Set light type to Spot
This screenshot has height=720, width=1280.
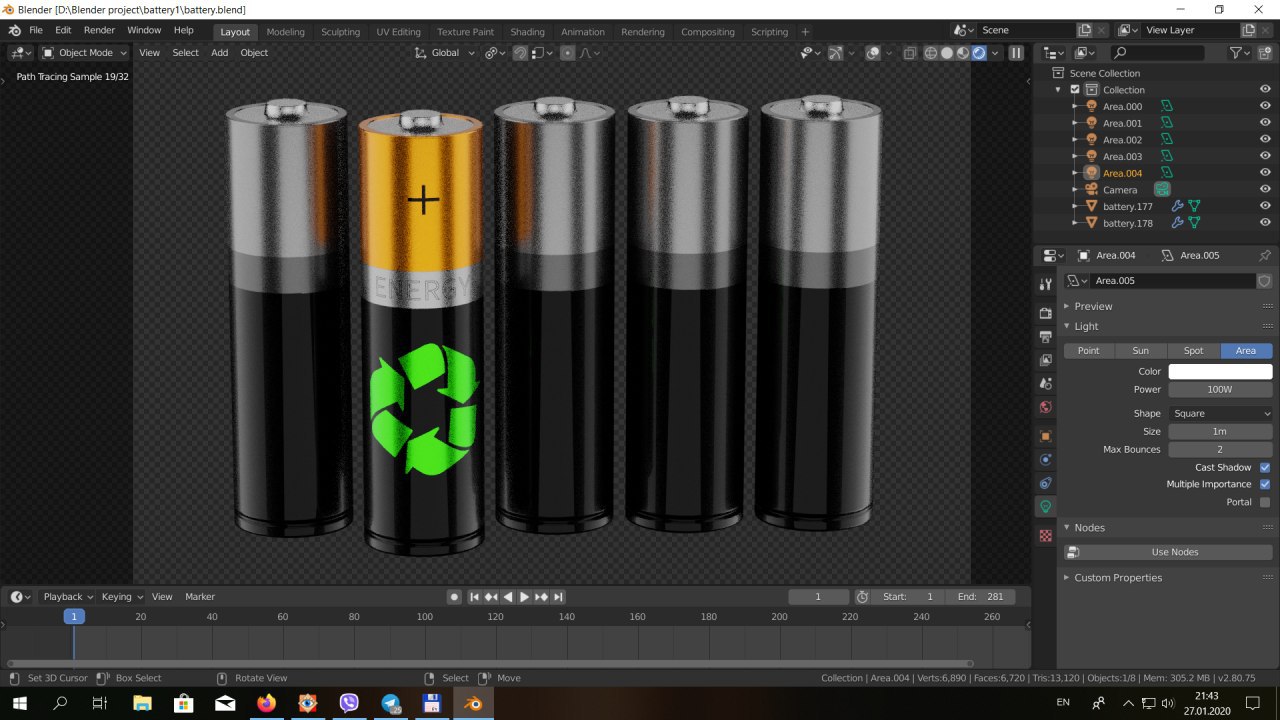(1194, 350)
